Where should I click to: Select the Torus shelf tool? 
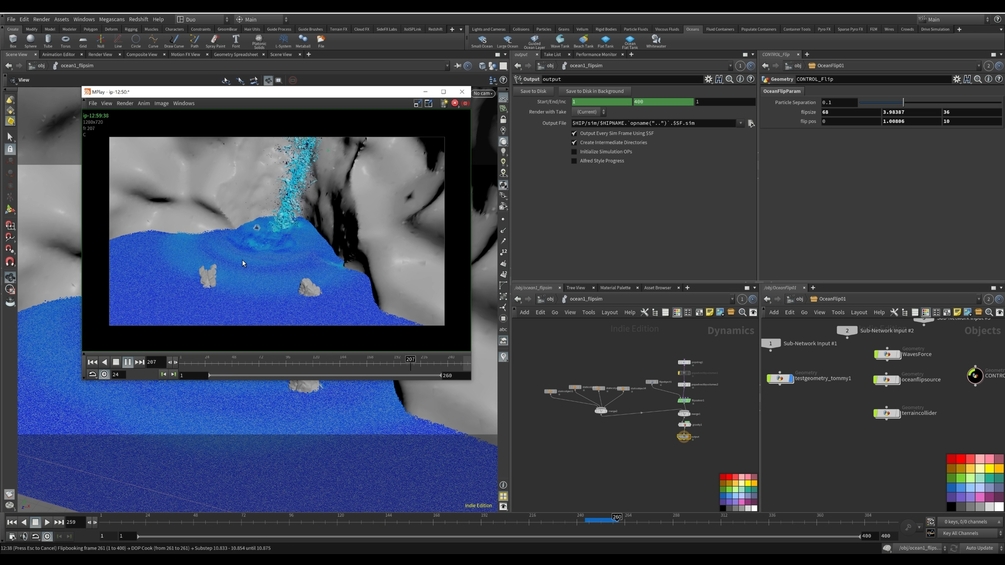(65, 41)
